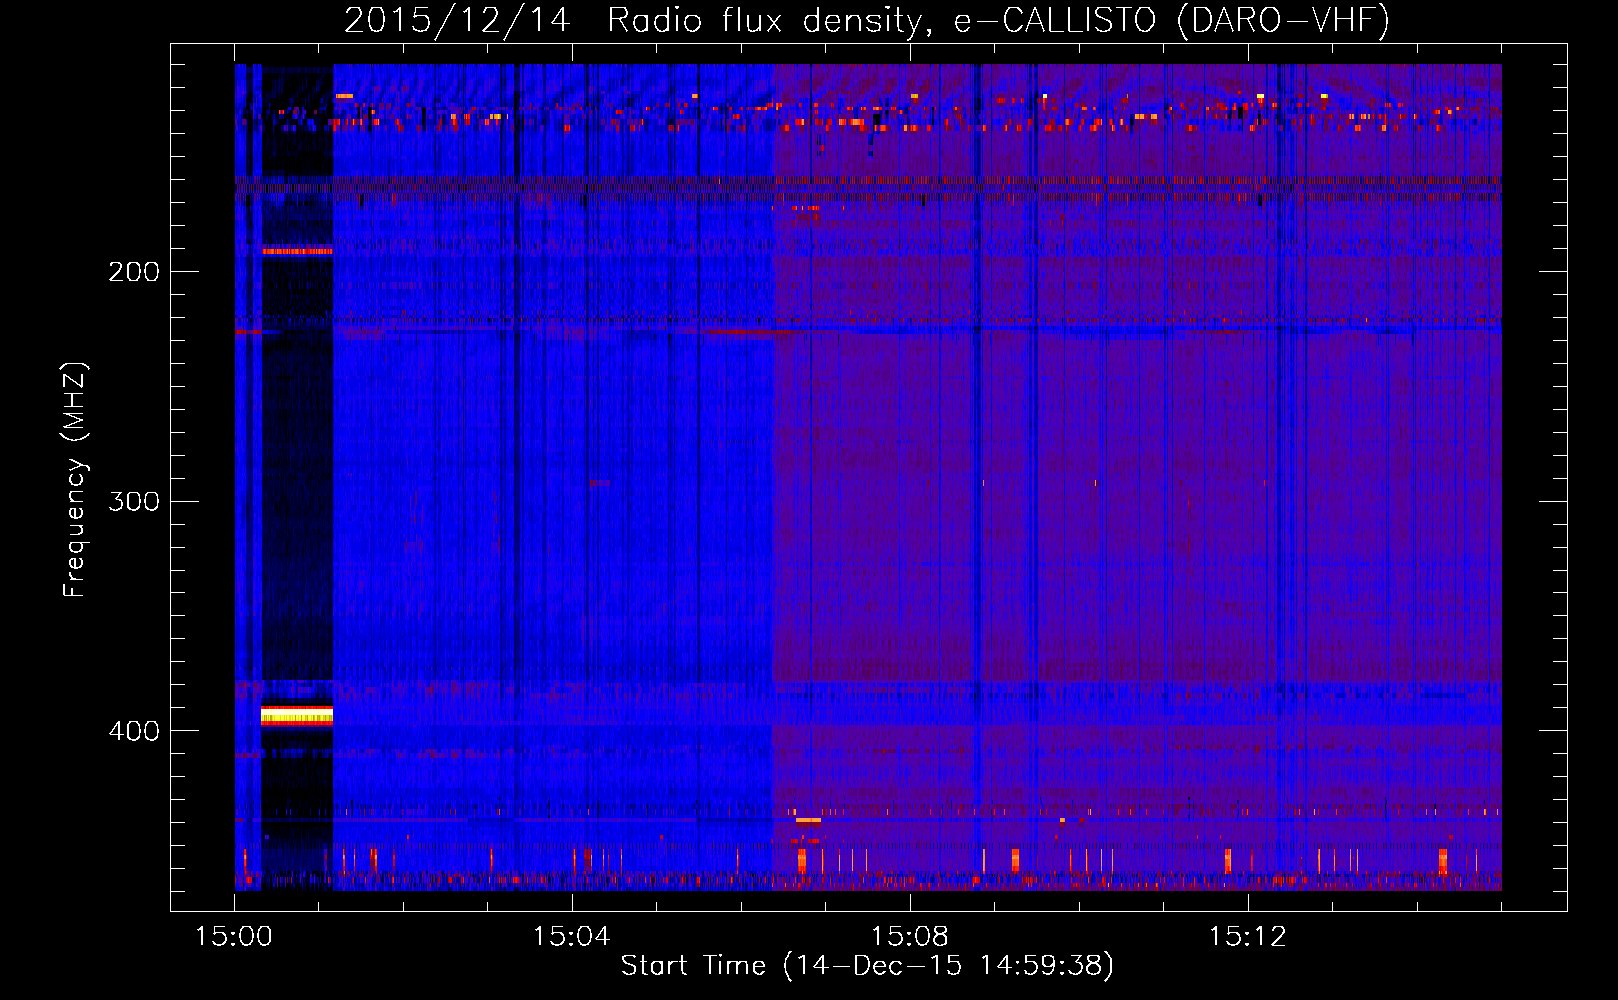Select the 400 frequency tick label
Viewport: 1618px width, 1000px height.
pos(134,731)
